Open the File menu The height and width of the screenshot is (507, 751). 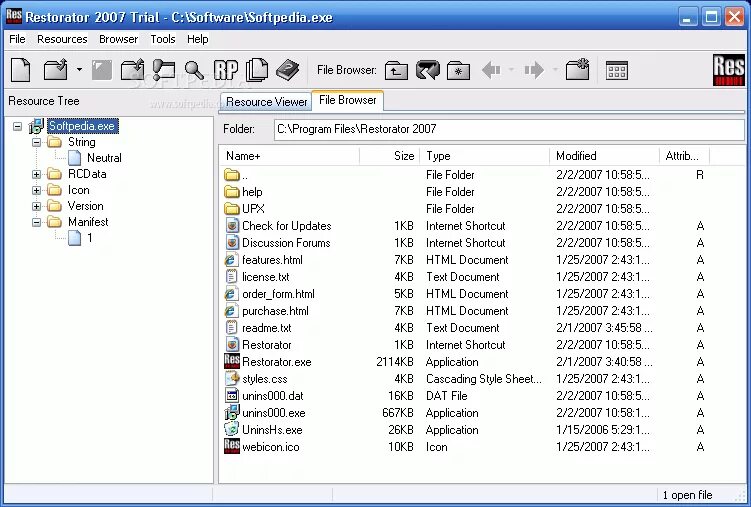click(17, 39)
